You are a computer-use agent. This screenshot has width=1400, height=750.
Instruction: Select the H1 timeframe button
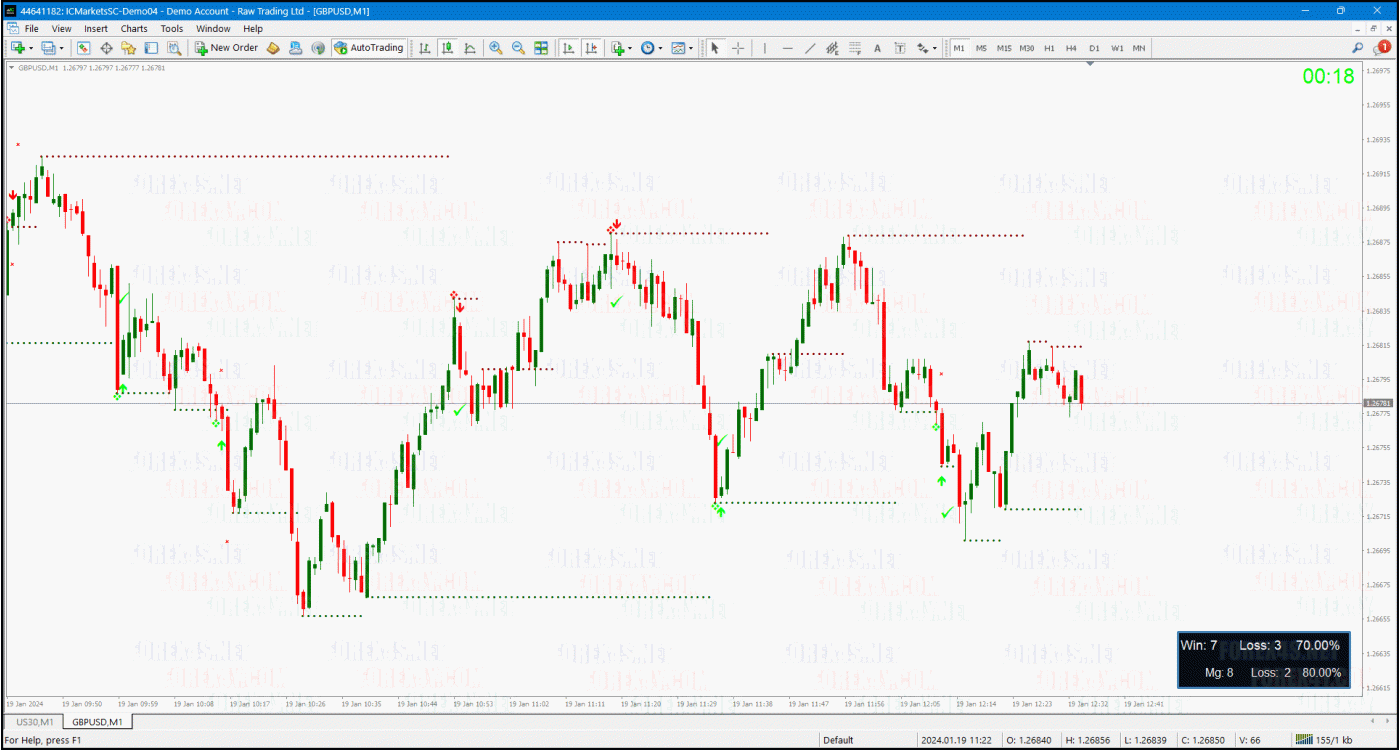coord(1049,48)
